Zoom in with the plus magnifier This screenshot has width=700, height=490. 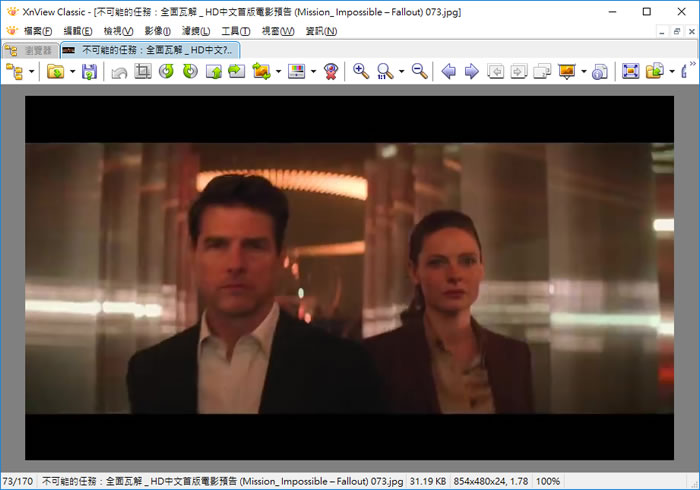click(361, 71)
